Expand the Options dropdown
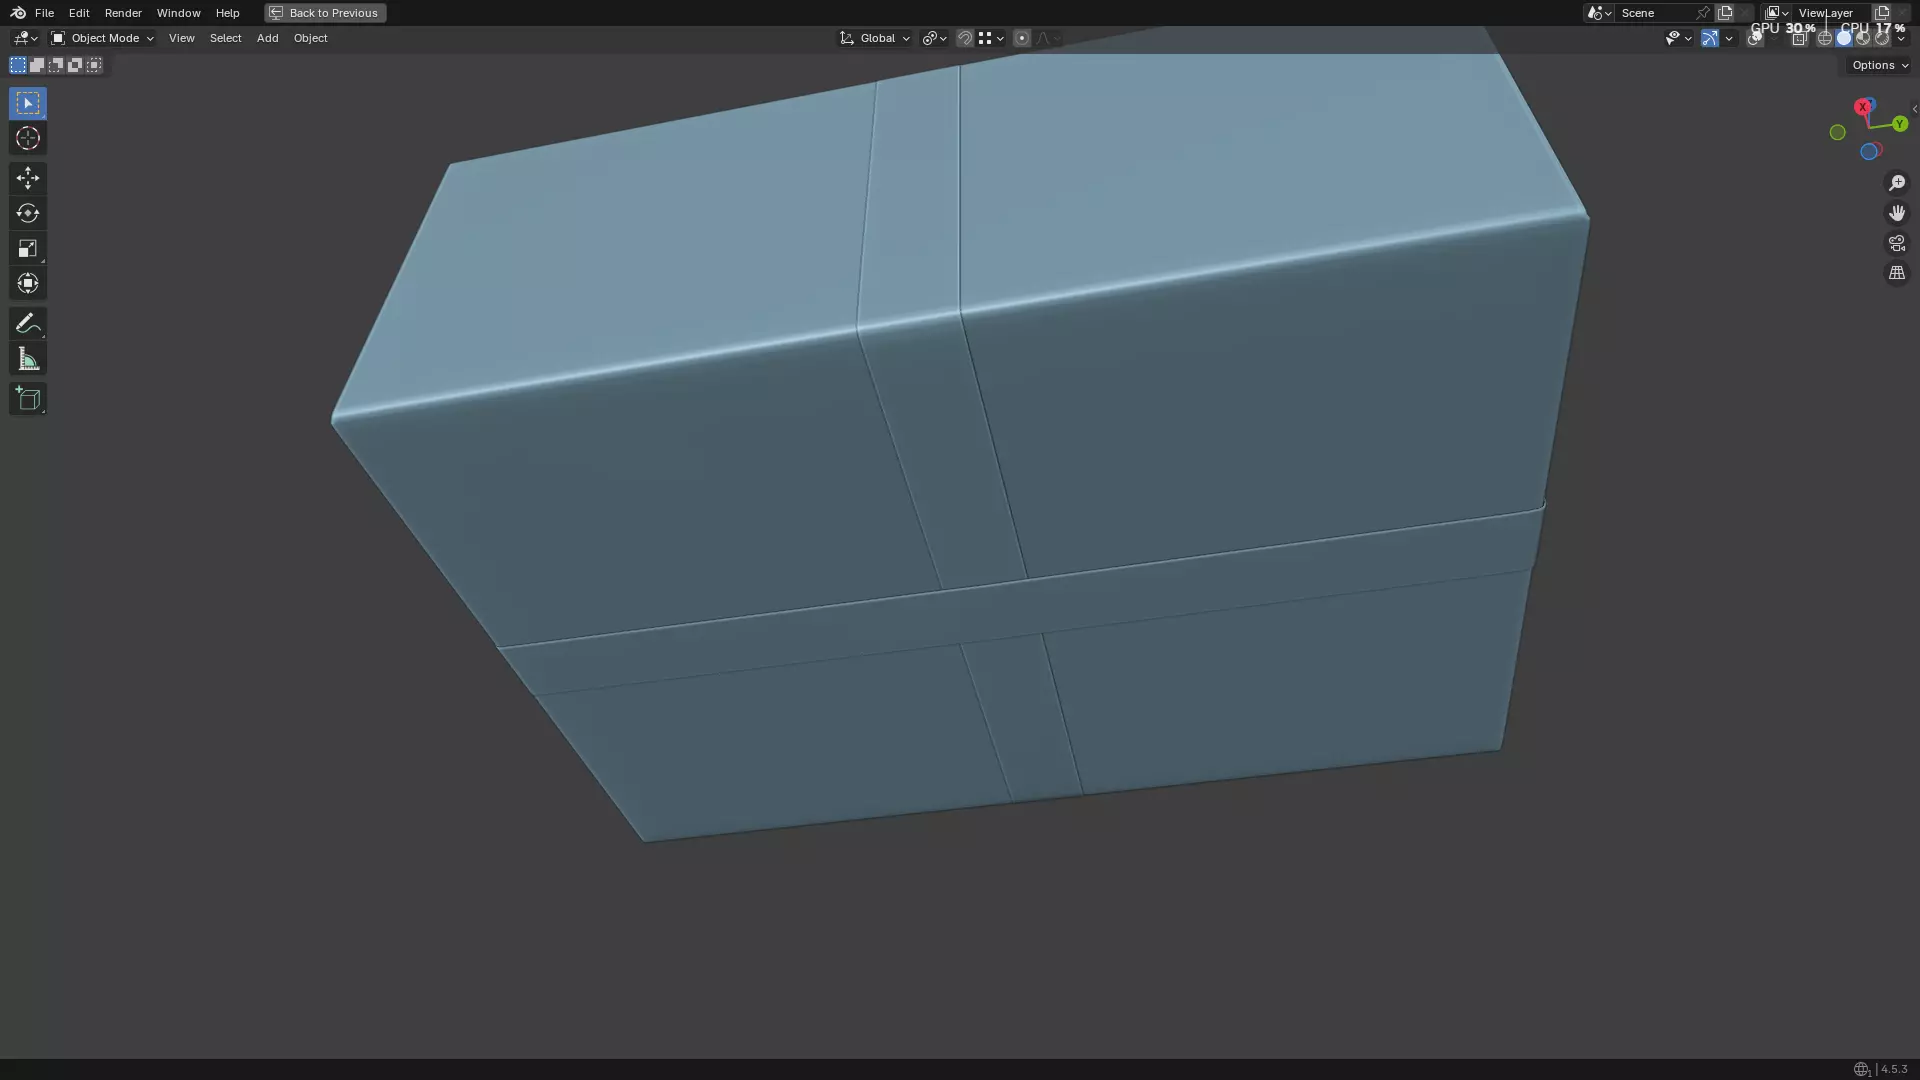1920x1080 pixels. (x=1880, y=65)
